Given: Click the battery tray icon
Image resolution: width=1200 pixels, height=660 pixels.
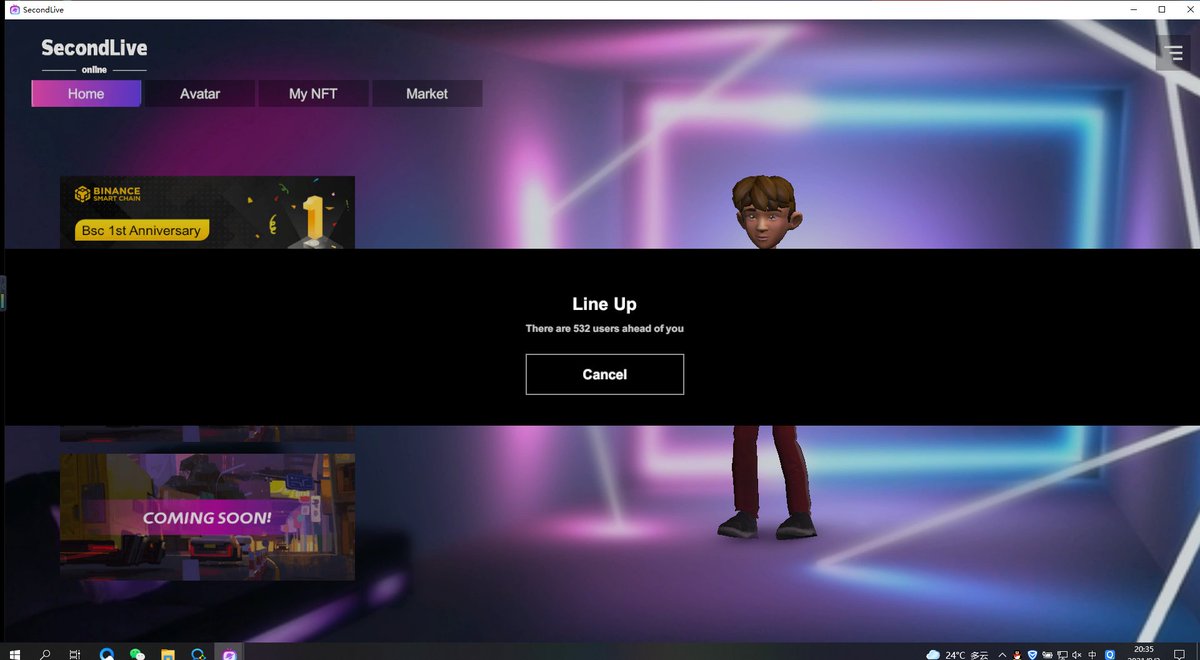Looking at the screenshot, I should [1047, 655].
